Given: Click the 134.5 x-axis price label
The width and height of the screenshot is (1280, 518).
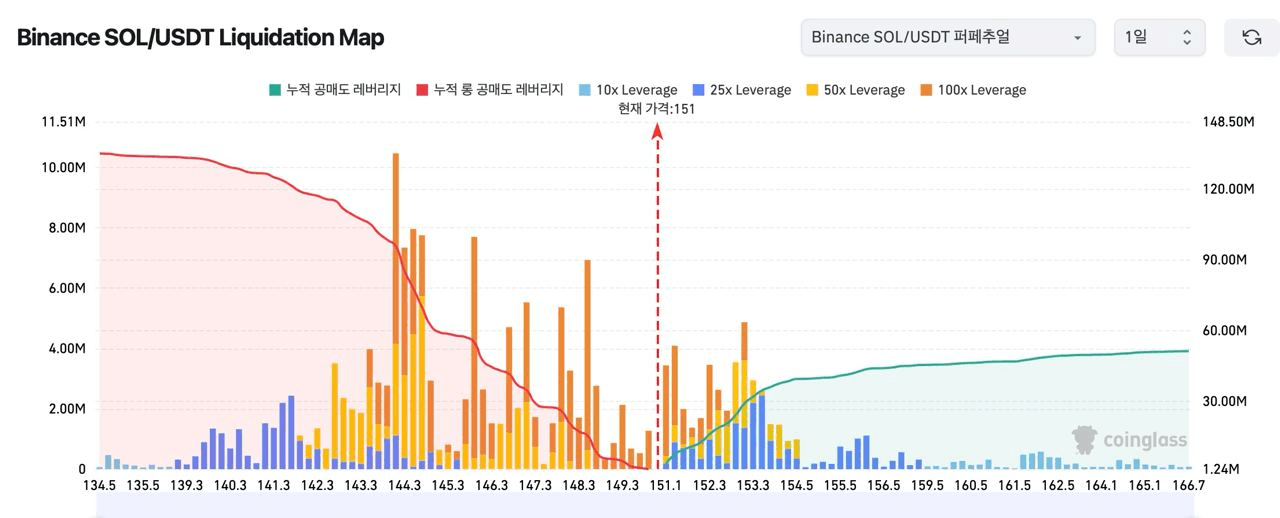Looking at the screenshot, I should coord(99,486).
